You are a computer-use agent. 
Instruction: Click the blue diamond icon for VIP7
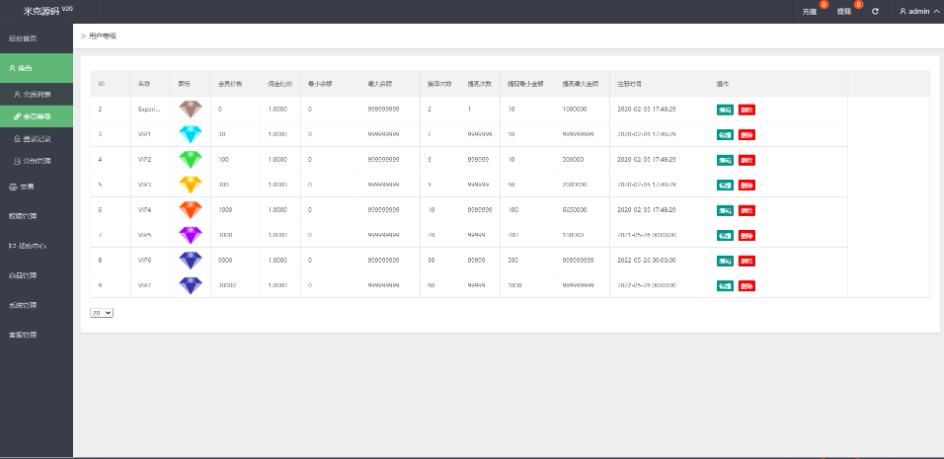click(x=191, y=286)
